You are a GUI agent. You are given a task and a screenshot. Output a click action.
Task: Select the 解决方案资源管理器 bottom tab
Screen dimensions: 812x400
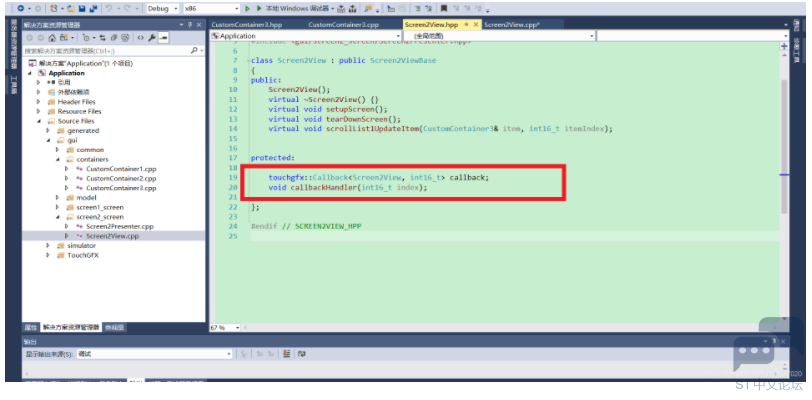[x=70, y=327]
